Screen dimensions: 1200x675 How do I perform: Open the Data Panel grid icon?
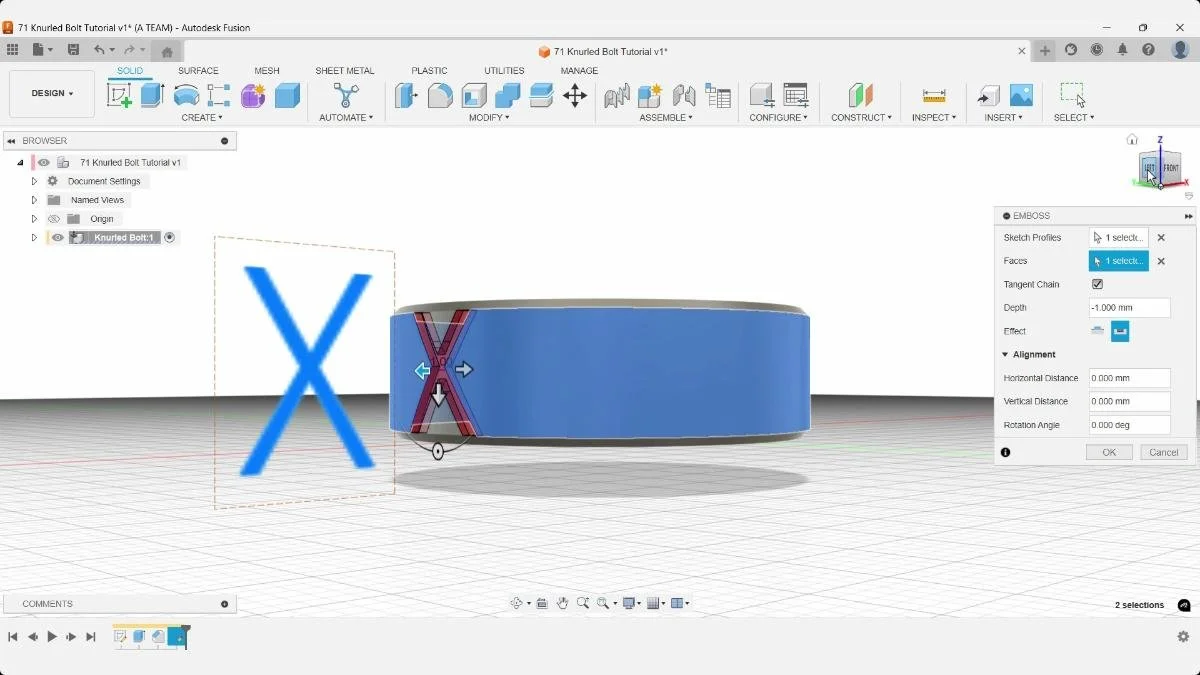[12, 50]
